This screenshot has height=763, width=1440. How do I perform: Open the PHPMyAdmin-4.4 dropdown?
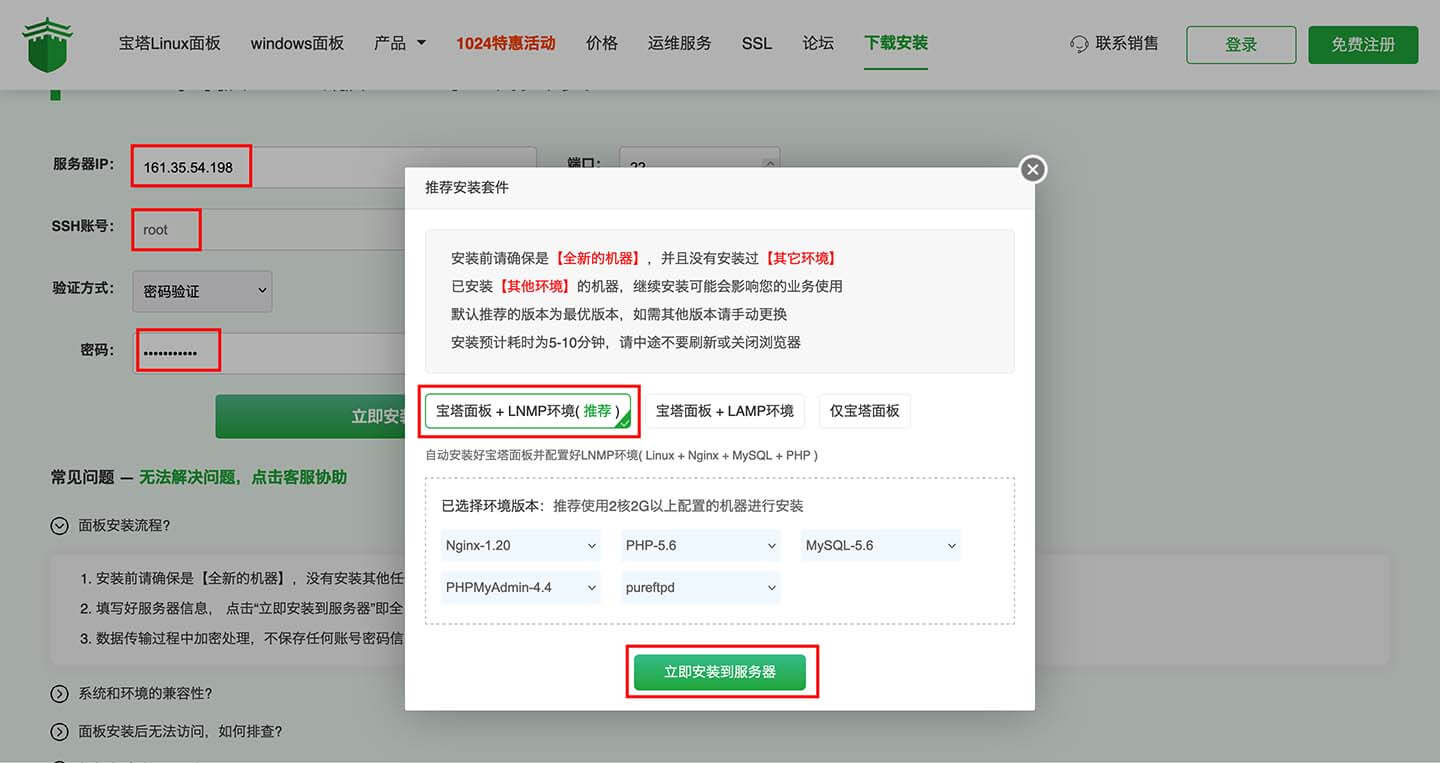(521, 587)
